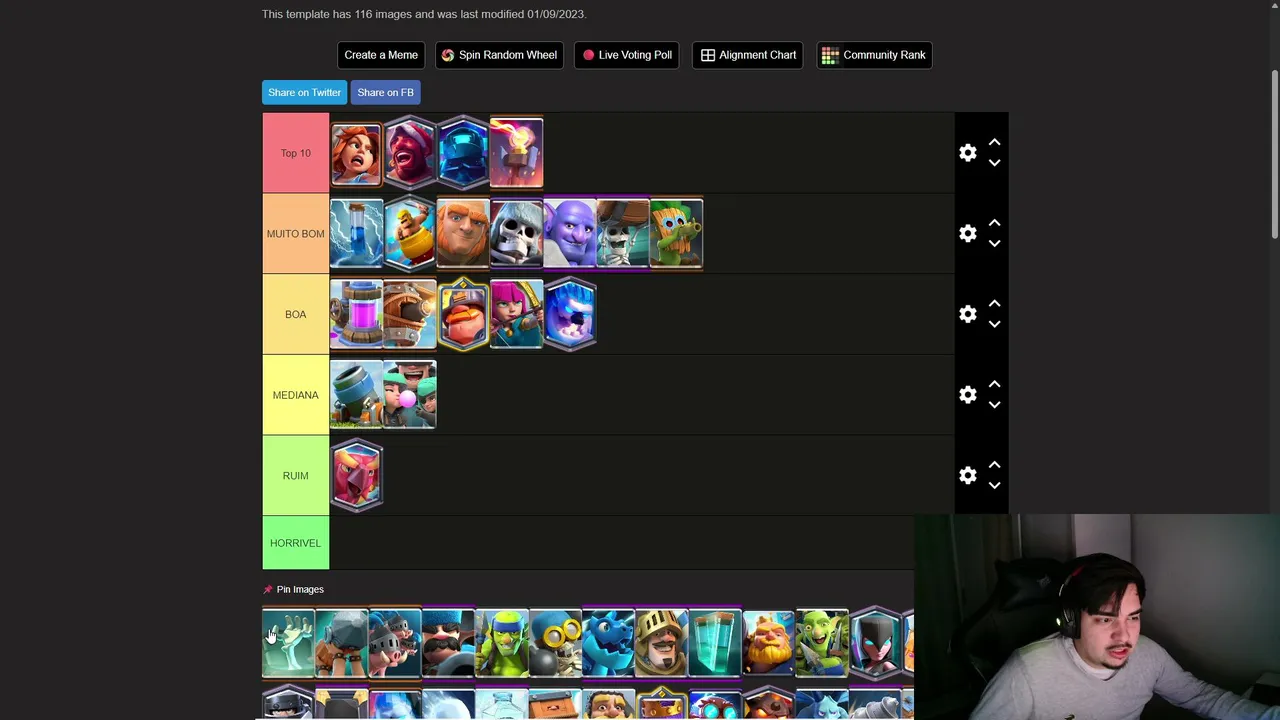The width and height of the screenshot is (1280, 720).
Task: Select the green HORRIVEL tier label
Action: click(295, 543)
